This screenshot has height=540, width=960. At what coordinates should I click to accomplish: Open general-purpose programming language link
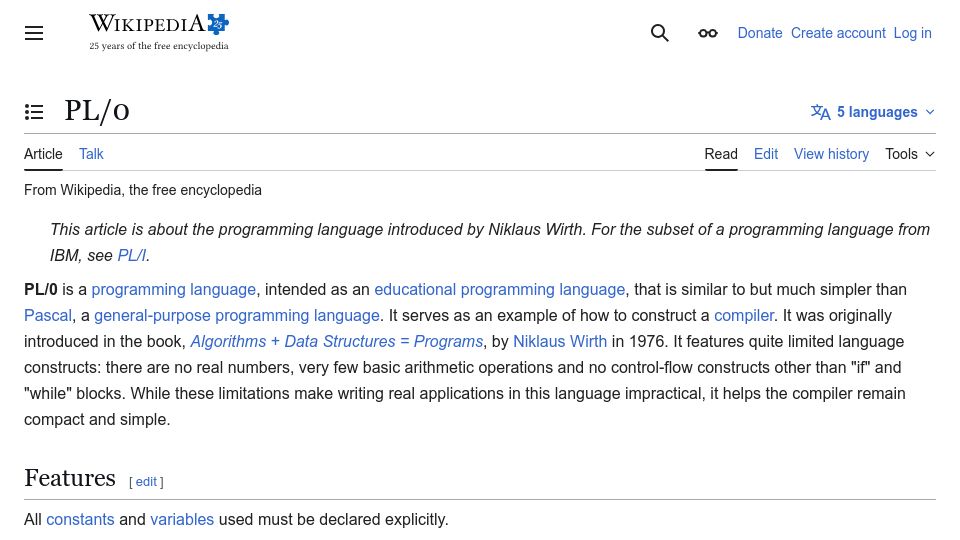tap(237, 315)
